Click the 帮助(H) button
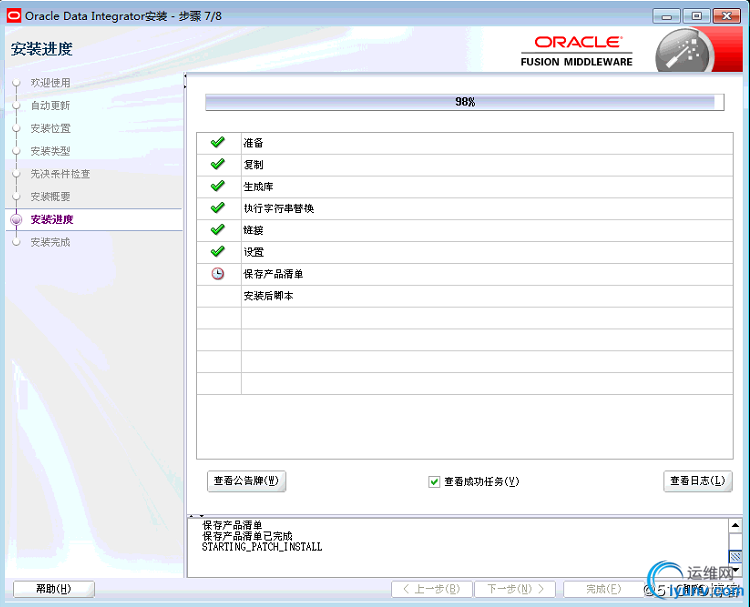This screenshot has height=607, width=750. (x=54, y=589)
